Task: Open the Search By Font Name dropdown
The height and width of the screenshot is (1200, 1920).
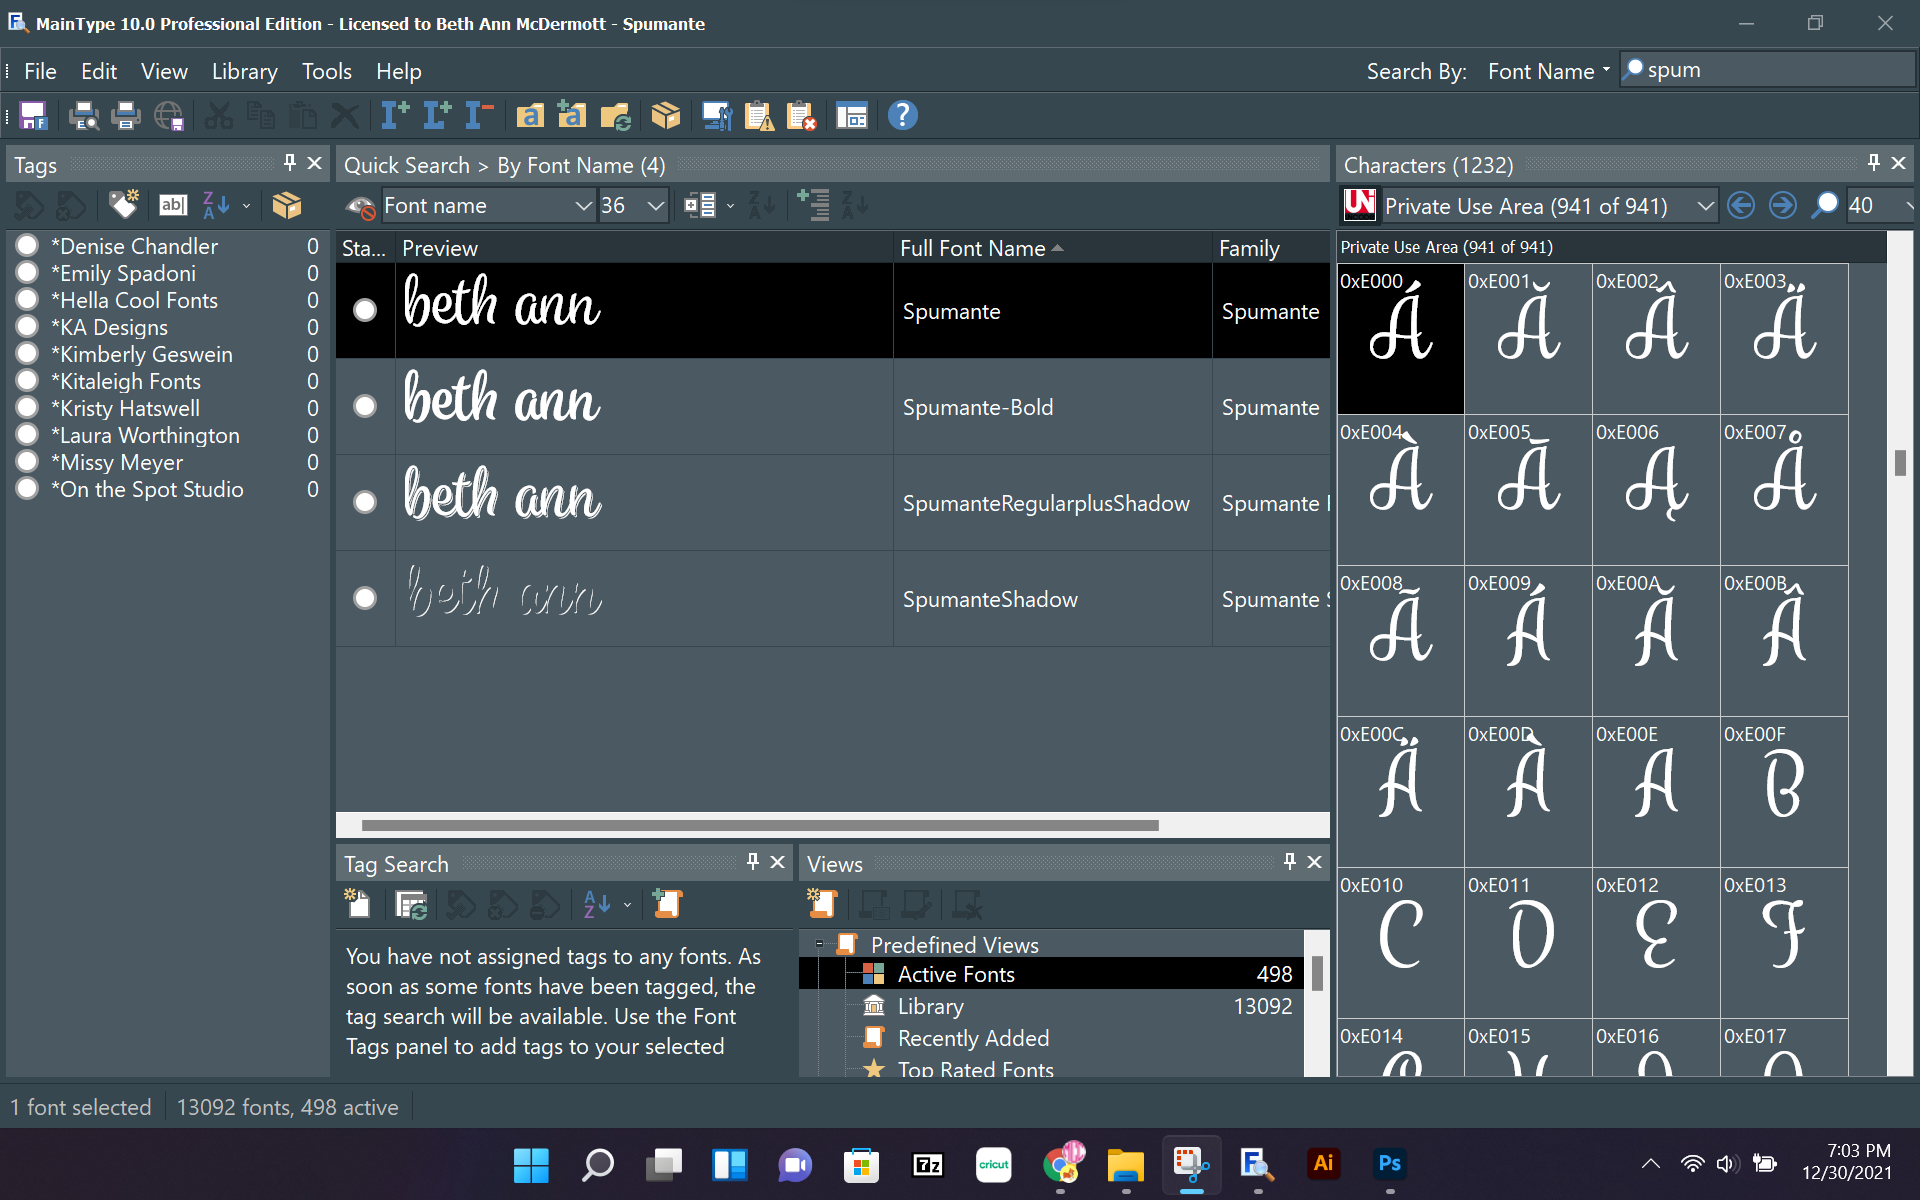Action: 1550,71
